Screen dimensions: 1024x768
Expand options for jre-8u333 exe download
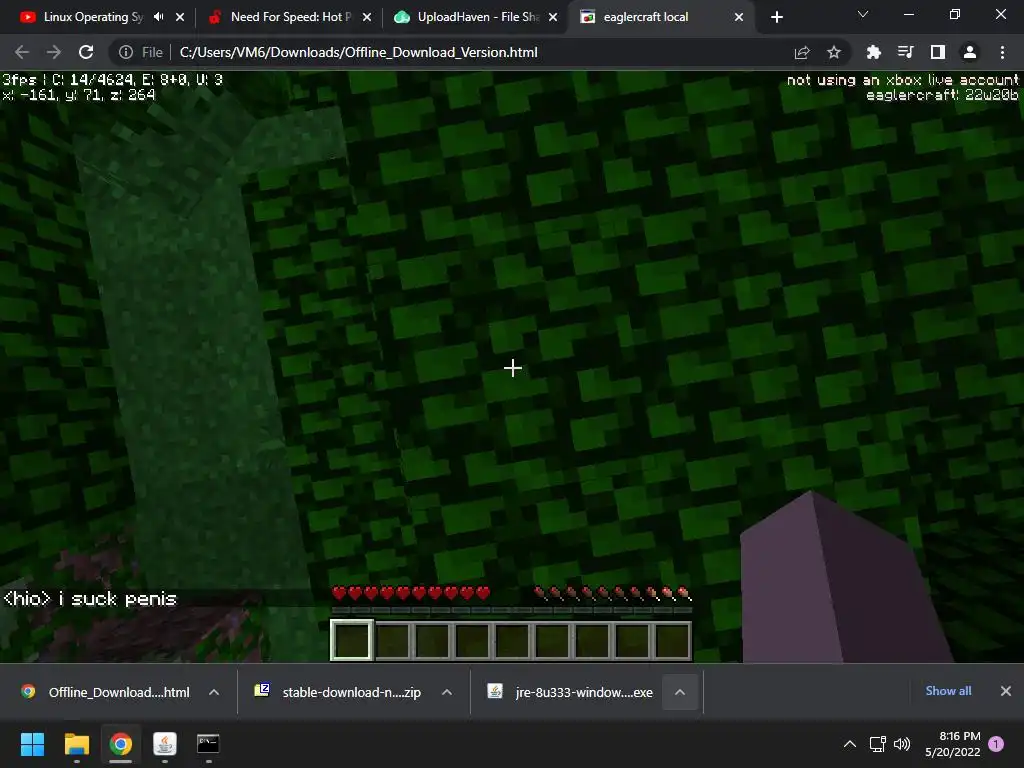click(x=680, y=692)
